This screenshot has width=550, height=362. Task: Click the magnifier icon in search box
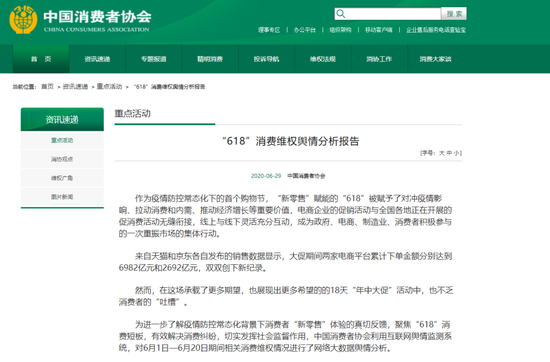(341, 14)
